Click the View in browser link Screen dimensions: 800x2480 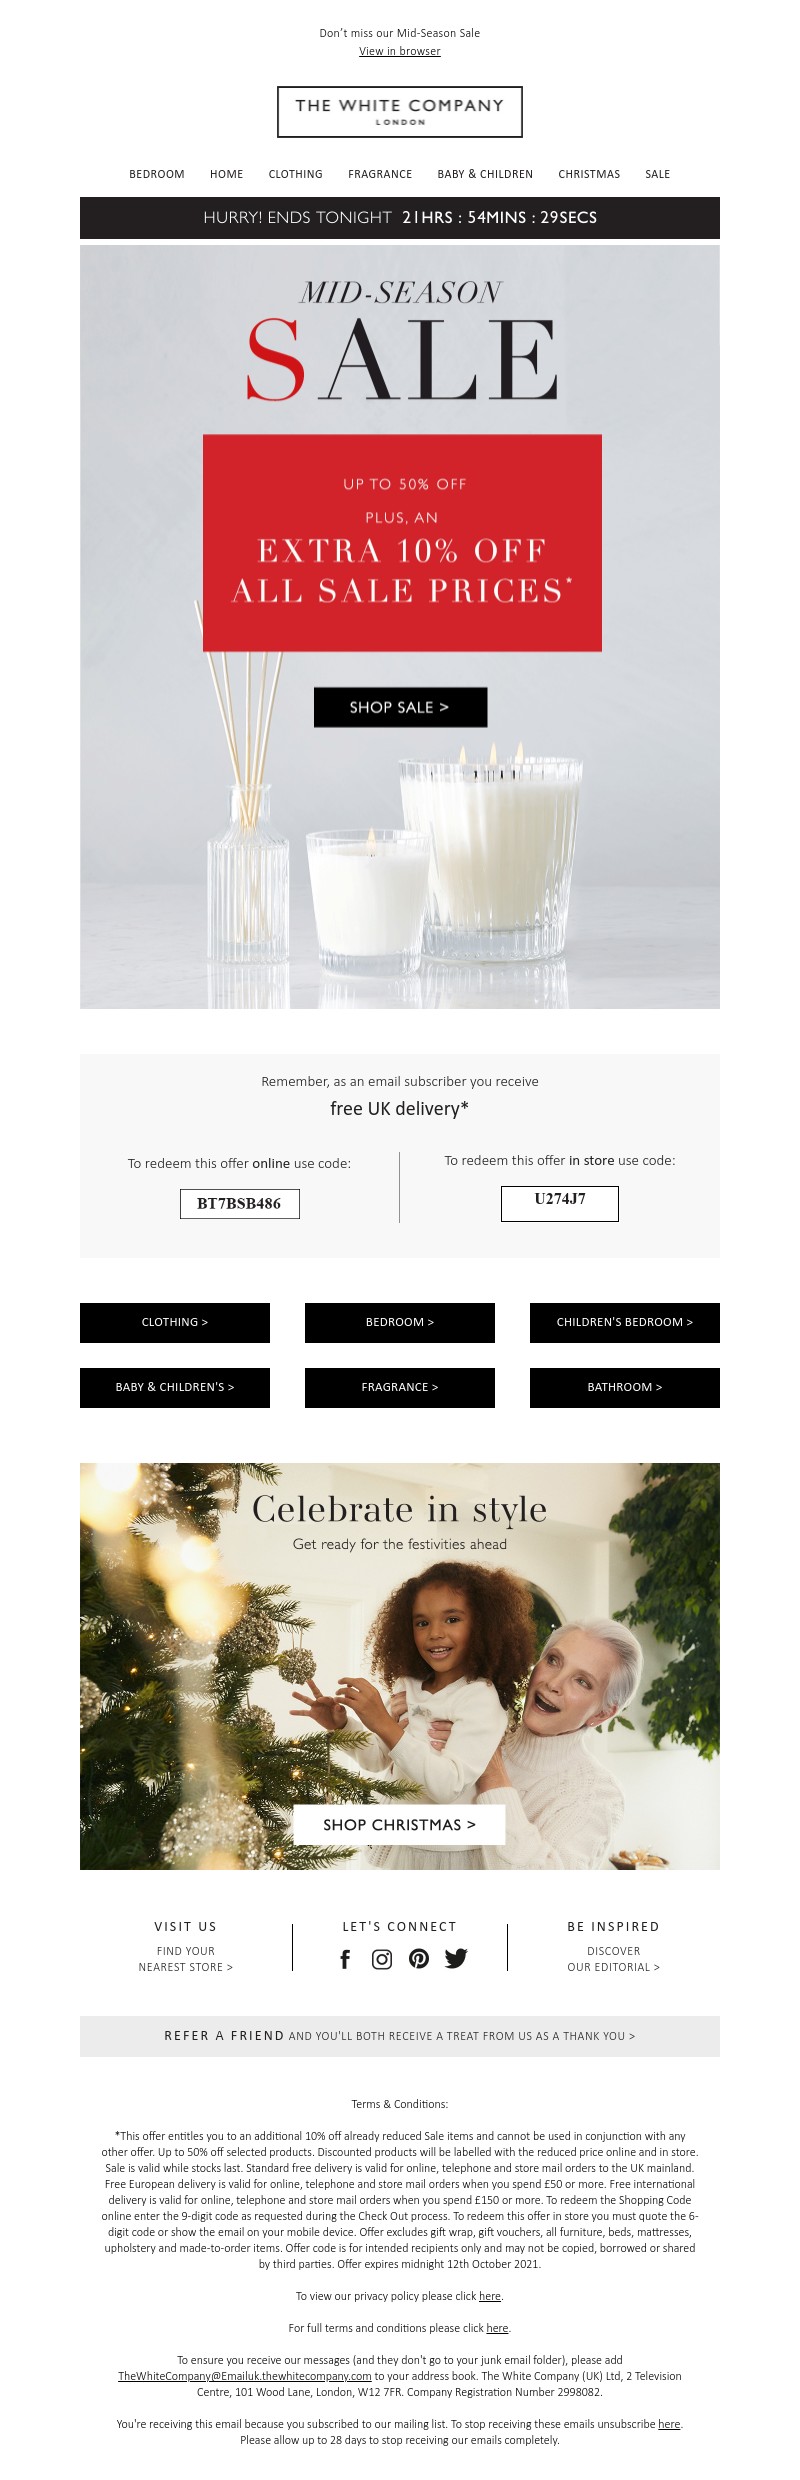point(400,51)
